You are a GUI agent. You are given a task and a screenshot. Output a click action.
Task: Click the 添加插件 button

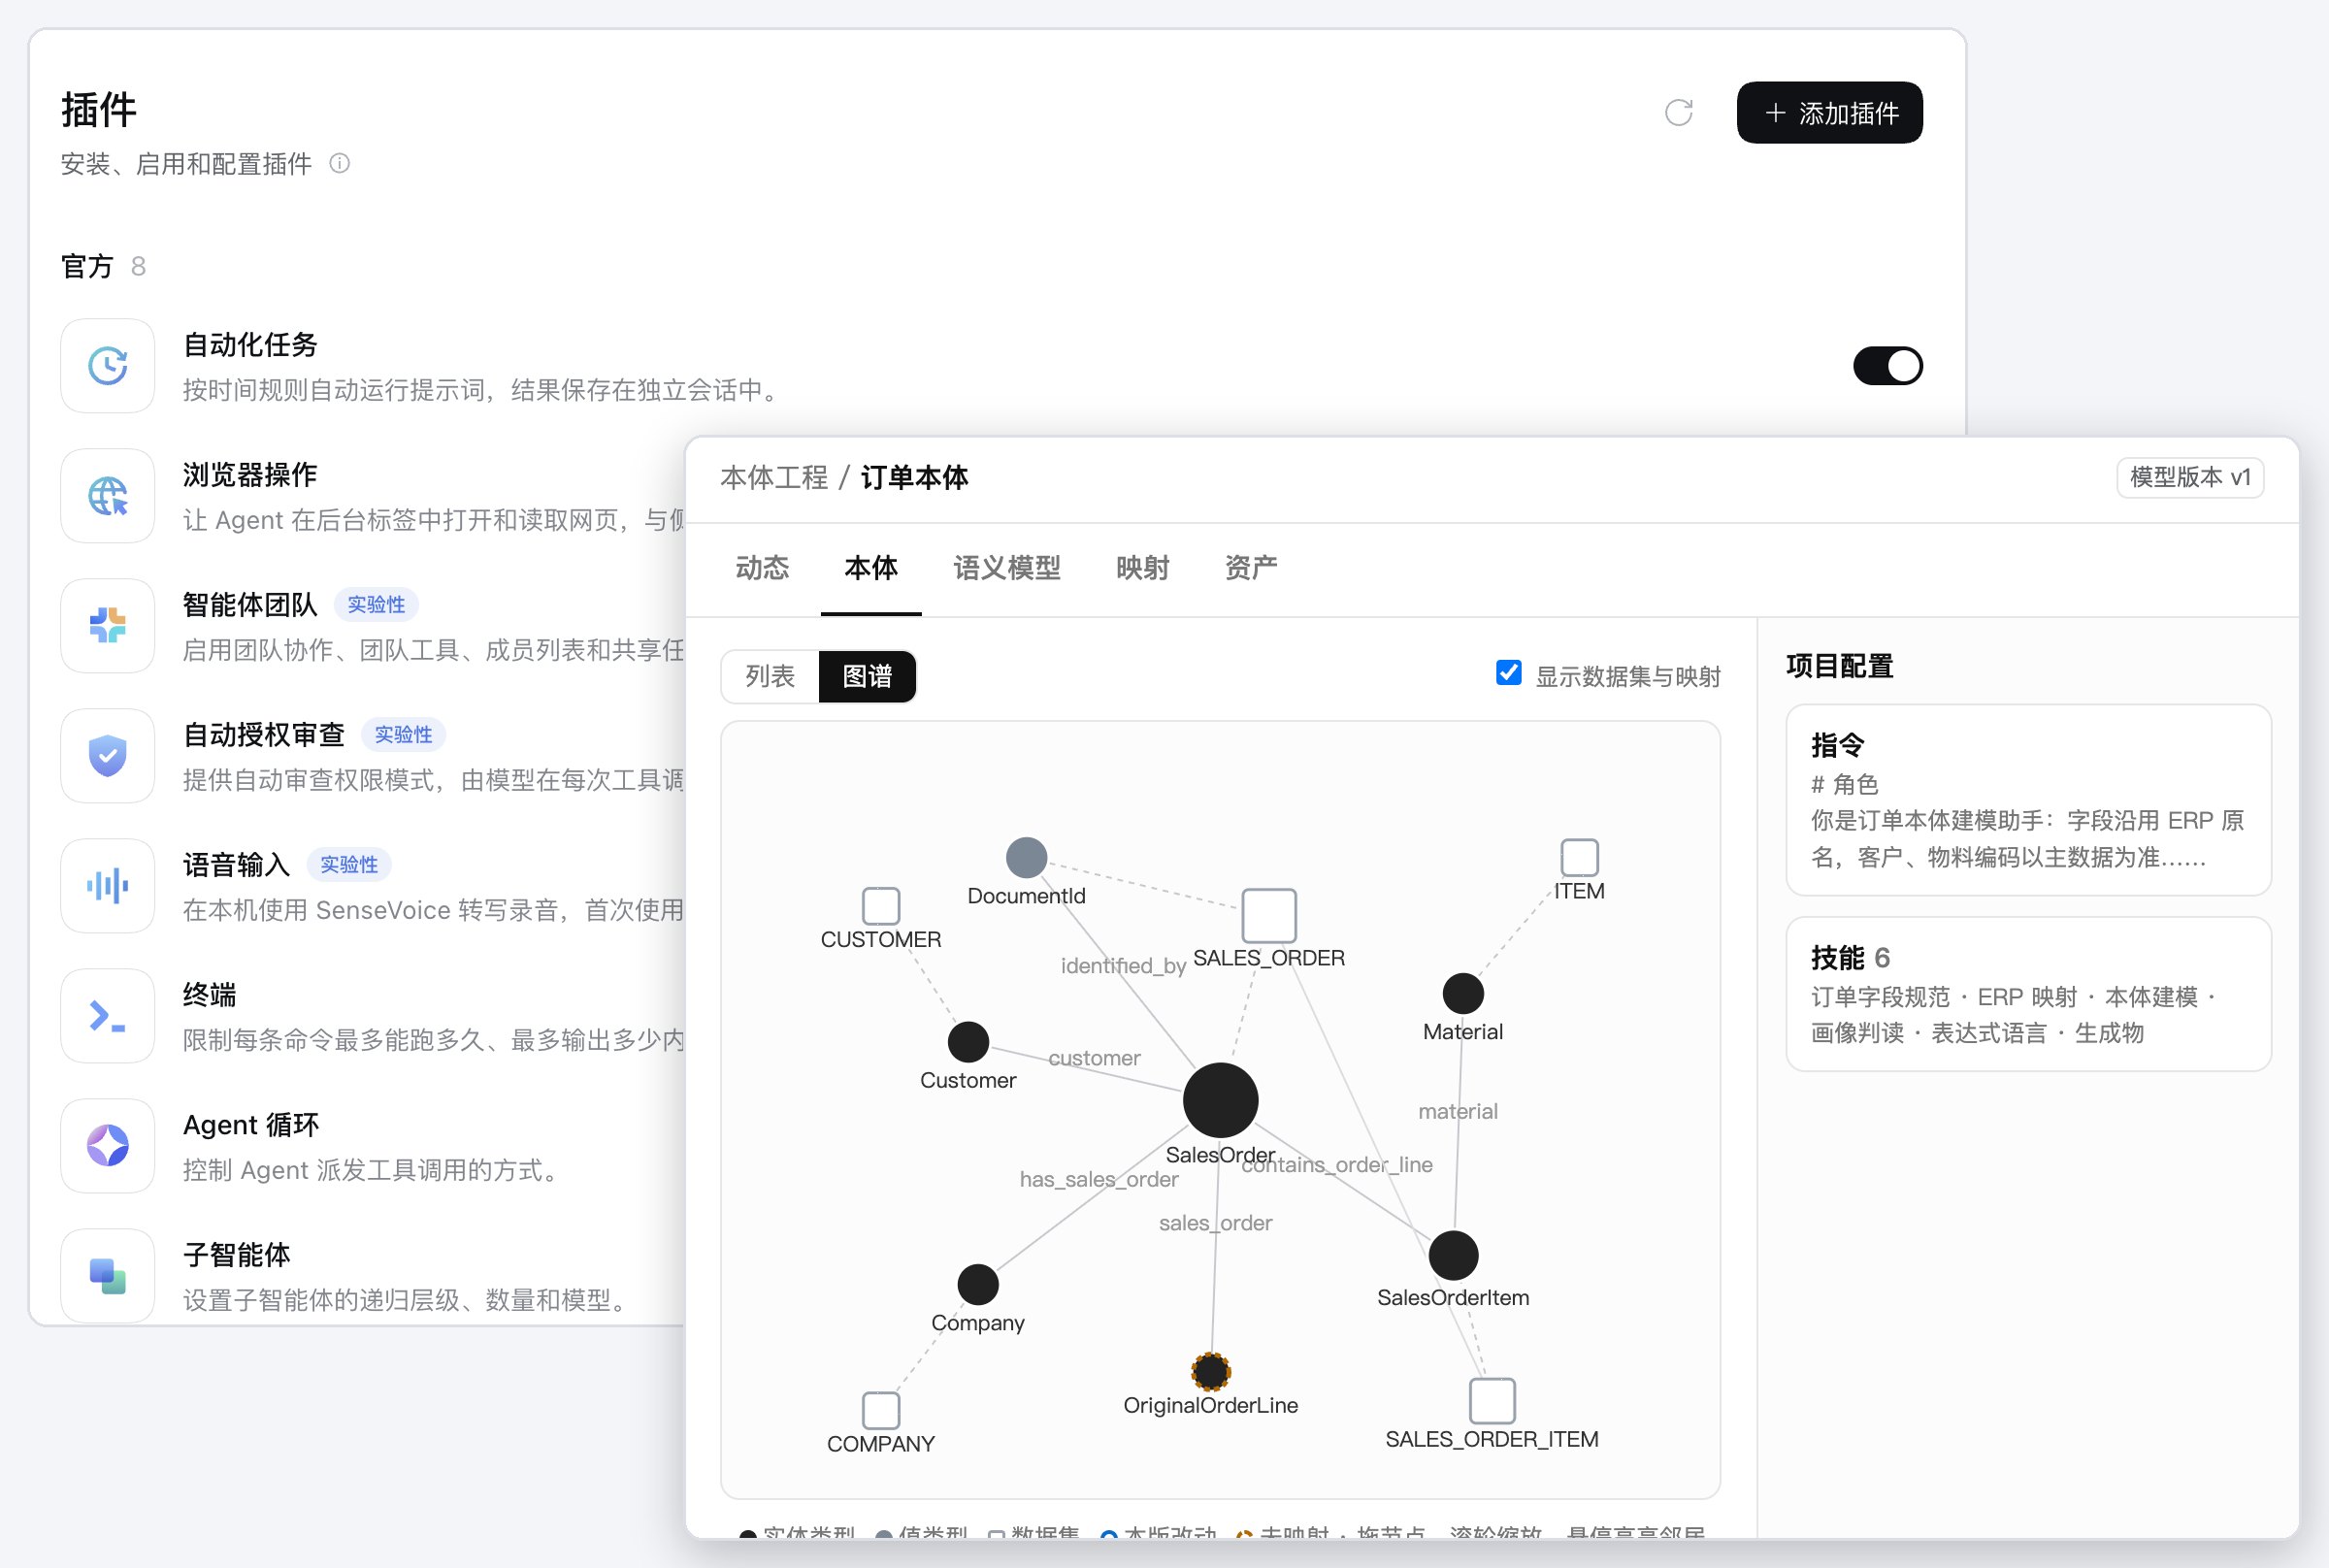[x=1829, y=113]
